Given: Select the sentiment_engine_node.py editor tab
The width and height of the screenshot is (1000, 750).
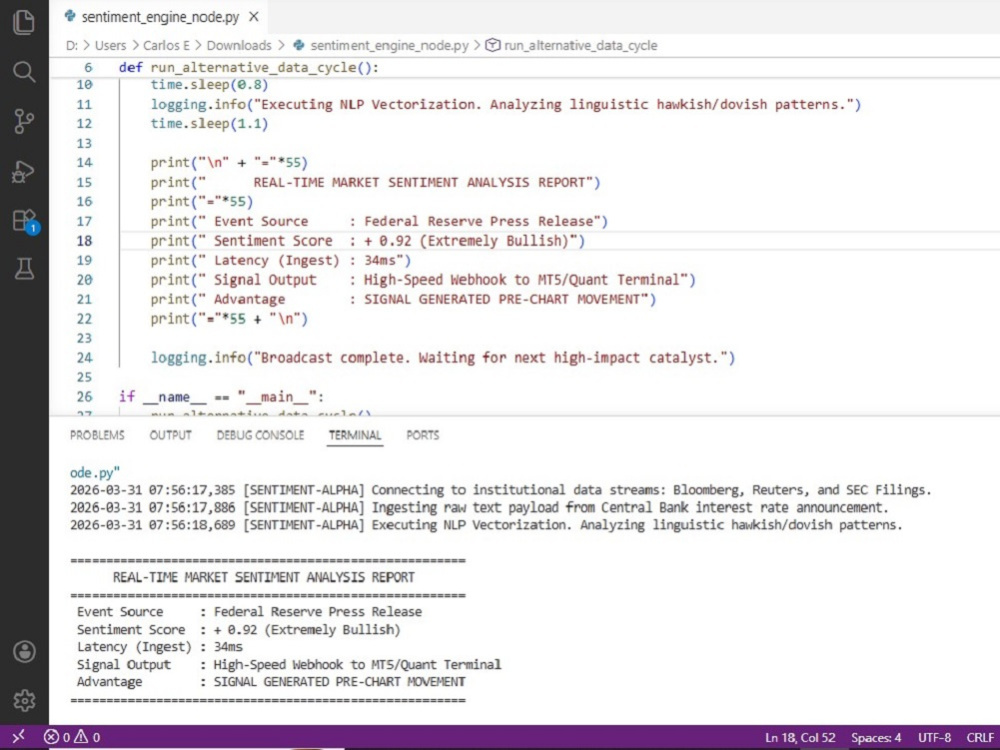Looking at the screenshot, I should [x=159, y=17].
